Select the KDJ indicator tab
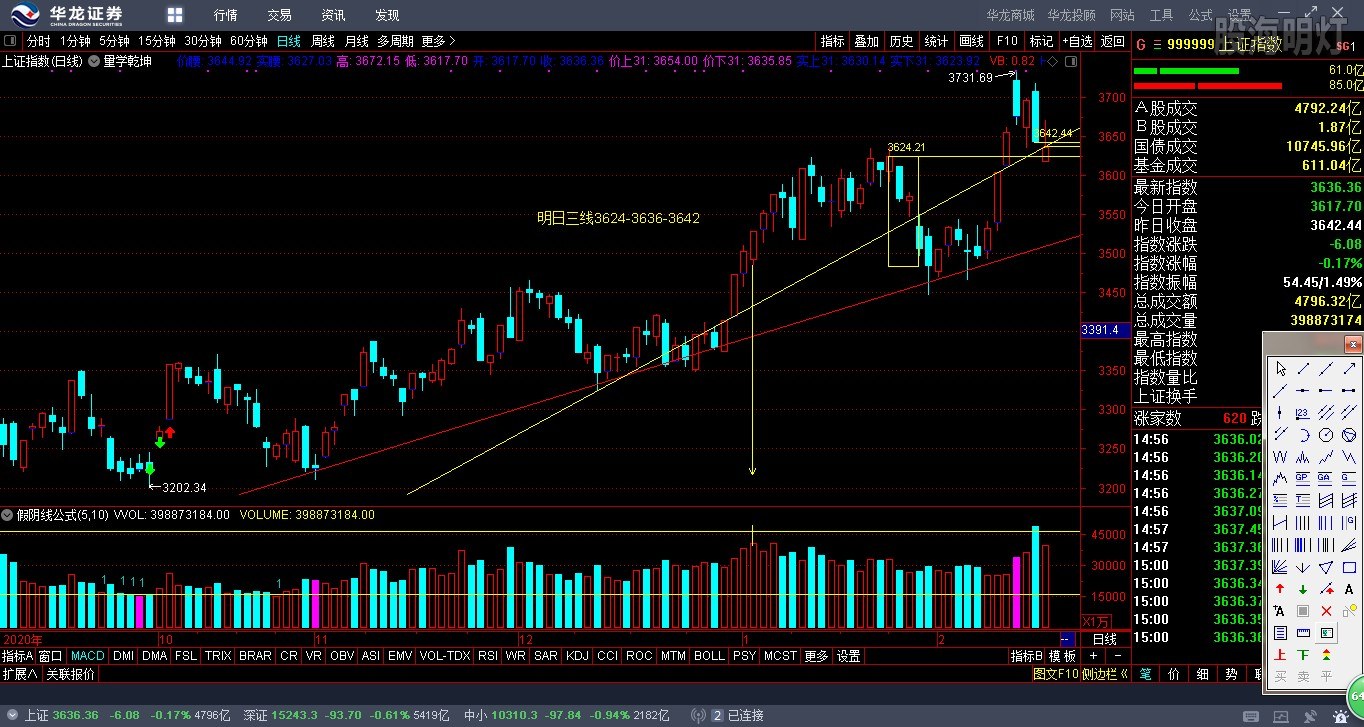This screenshot has height=727, width=1364. tap(577, 656)
